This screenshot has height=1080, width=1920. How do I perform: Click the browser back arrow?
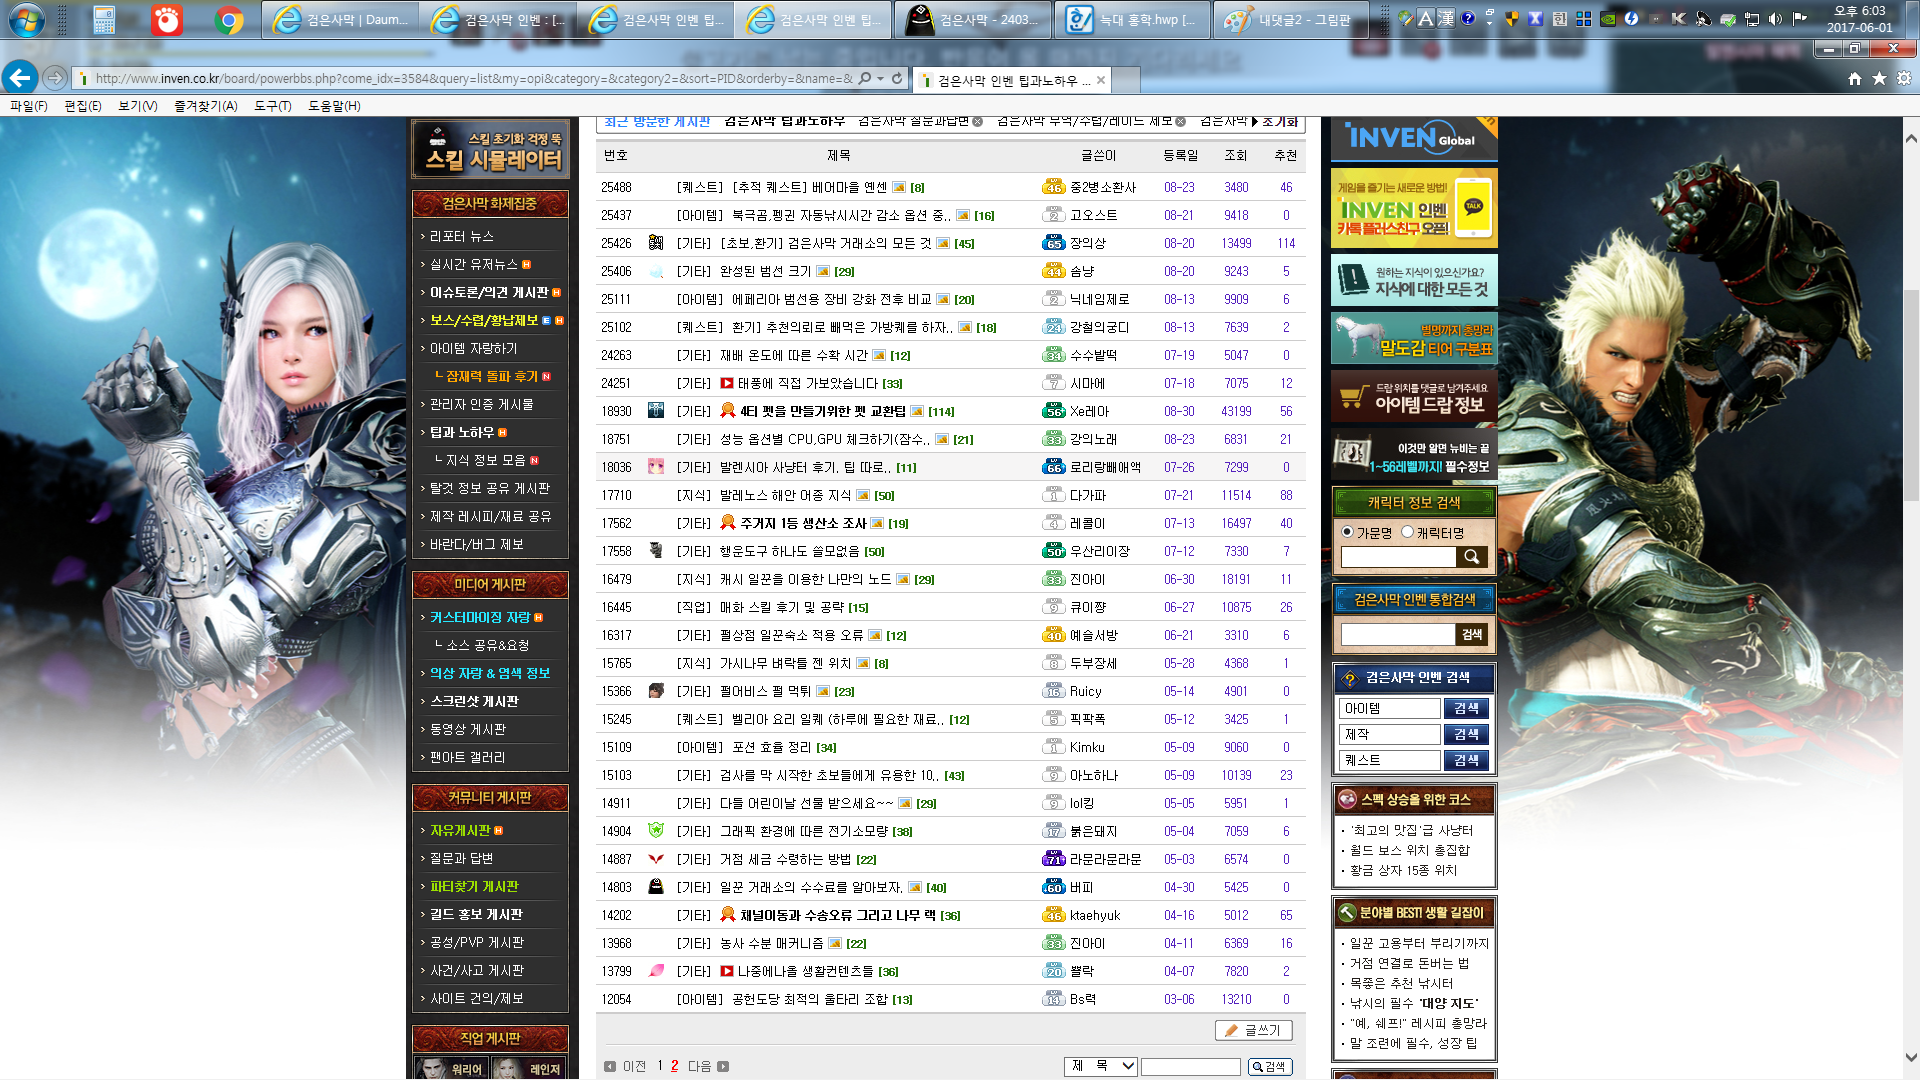(21, 79)
